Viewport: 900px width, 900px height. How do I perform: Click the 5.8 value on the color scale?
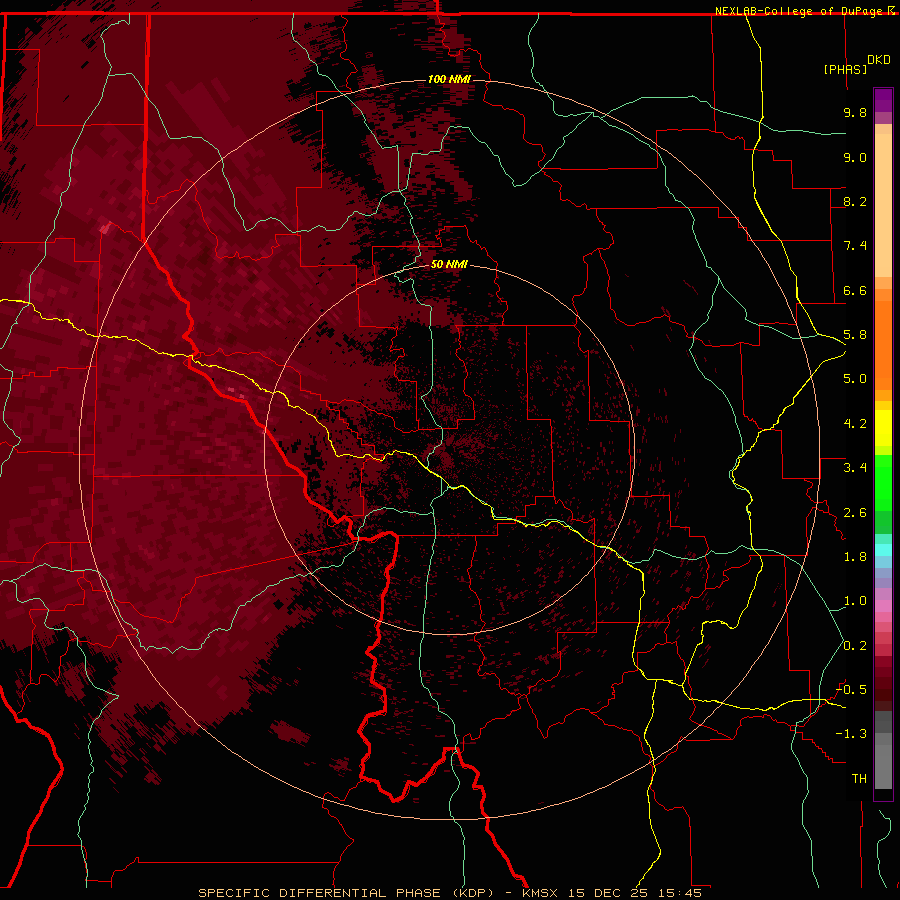tap(855, 335)
